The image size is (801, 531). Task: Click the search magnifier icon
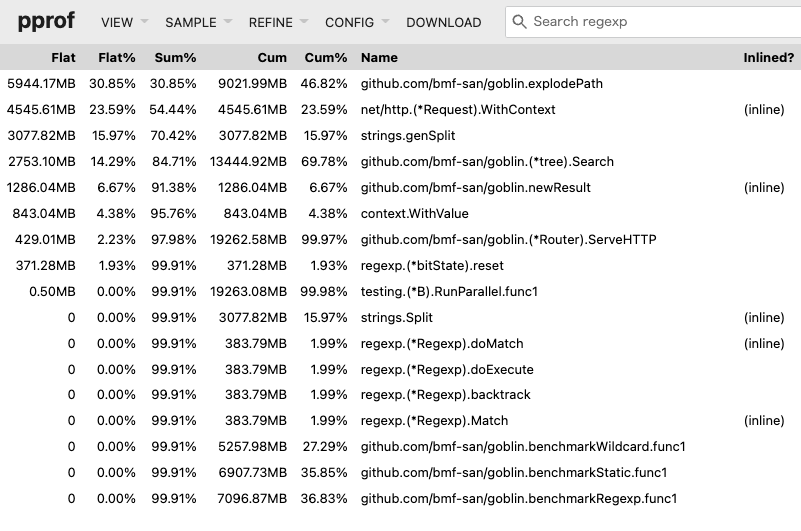(519, 21)
